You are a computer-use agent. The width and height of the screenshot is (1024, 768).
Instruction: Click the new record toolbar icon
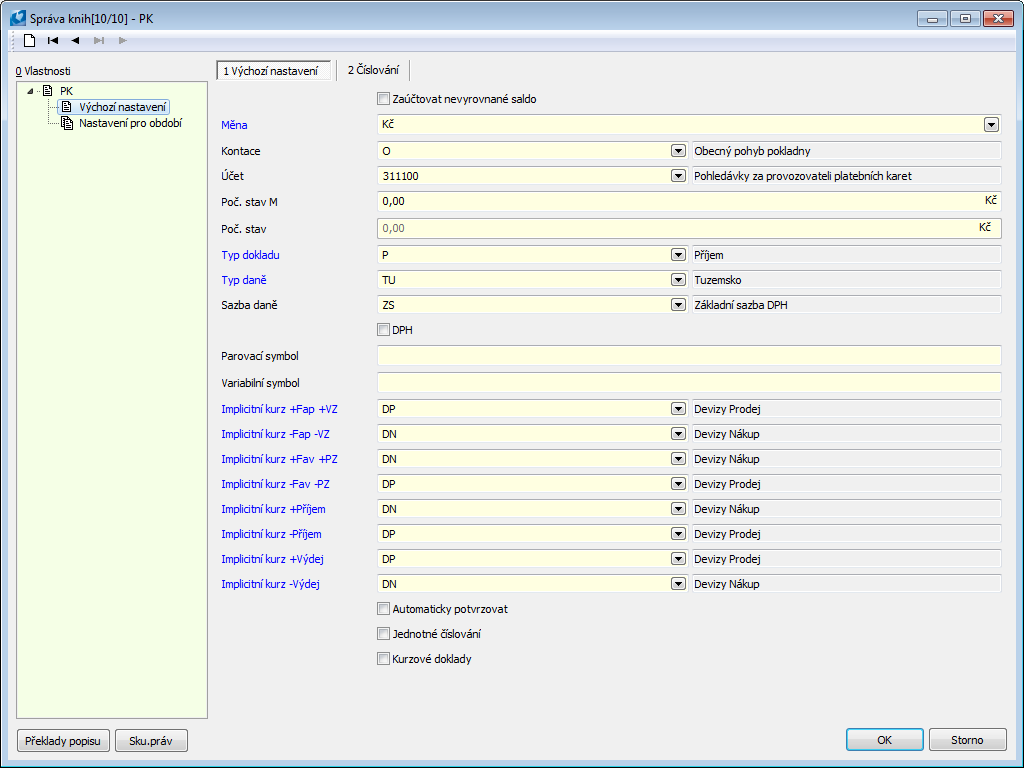[30, 40]
